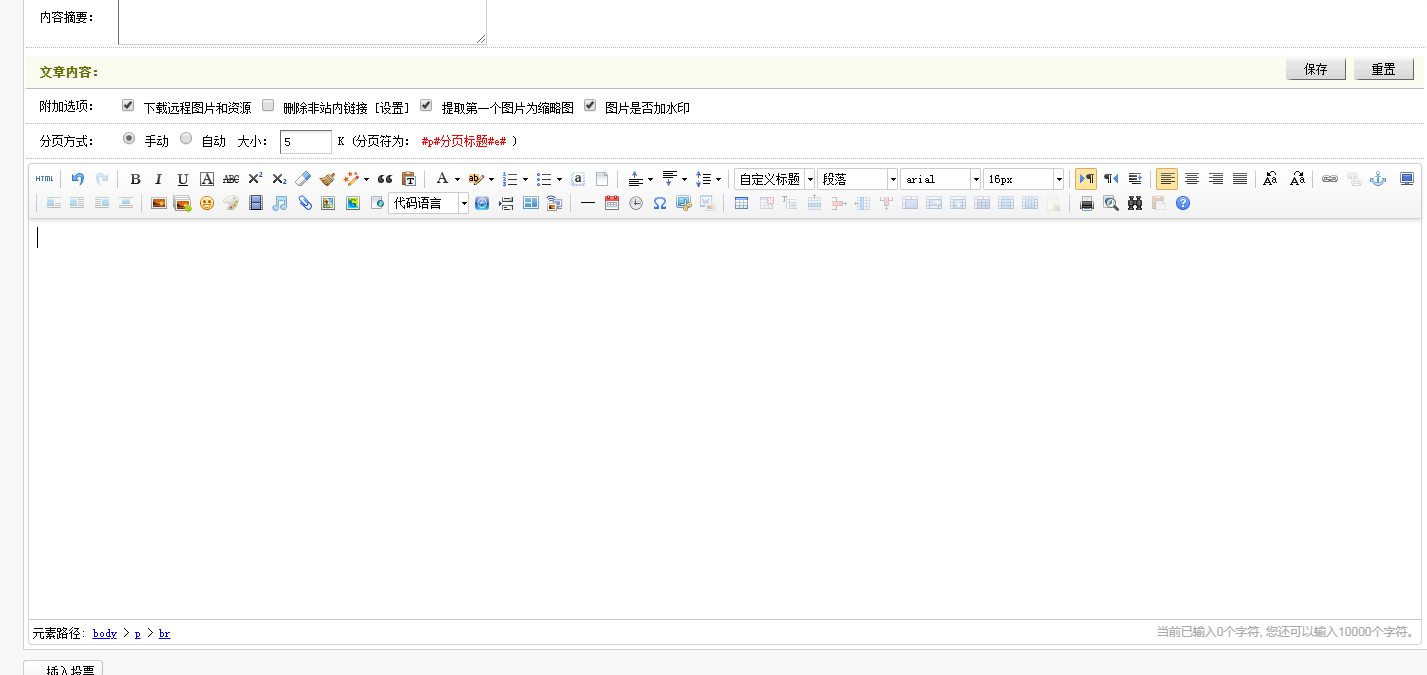
Task: Insert special character with the Omega icon
Action: 660,203
